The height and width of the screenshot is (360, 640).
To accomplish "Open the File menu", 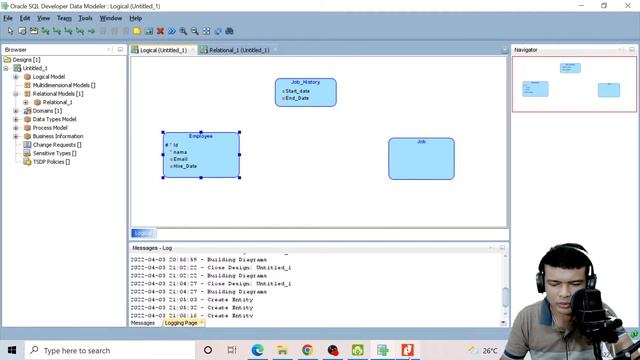I will [x=8, y=18].
